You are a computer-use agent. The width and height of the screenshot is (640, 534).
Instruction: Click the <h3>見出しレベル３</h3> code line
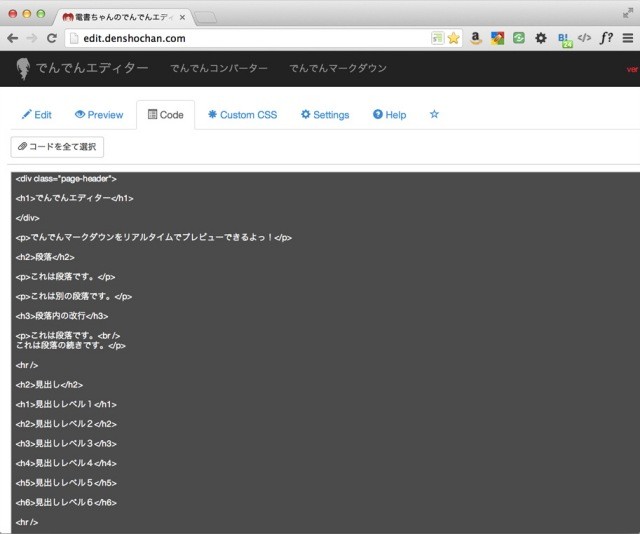pyautogui.click(x=66, y=443)
